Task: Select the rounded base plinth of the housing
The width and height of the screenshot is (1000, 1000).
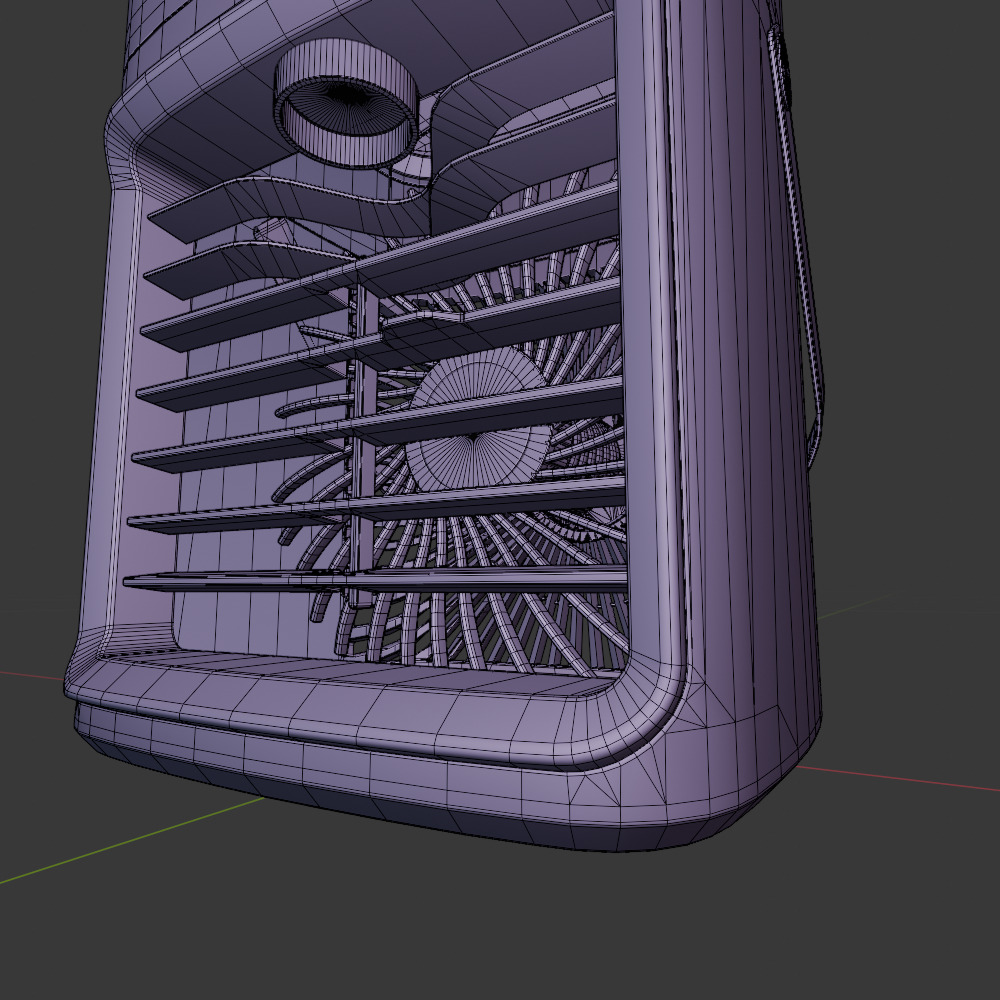Action: 446,775
